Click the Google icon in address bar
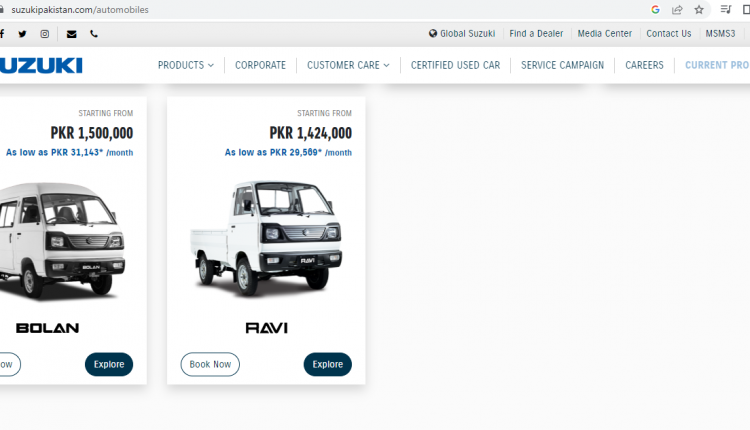The height and width of the screenshot is (430, 750). [655, 10]
